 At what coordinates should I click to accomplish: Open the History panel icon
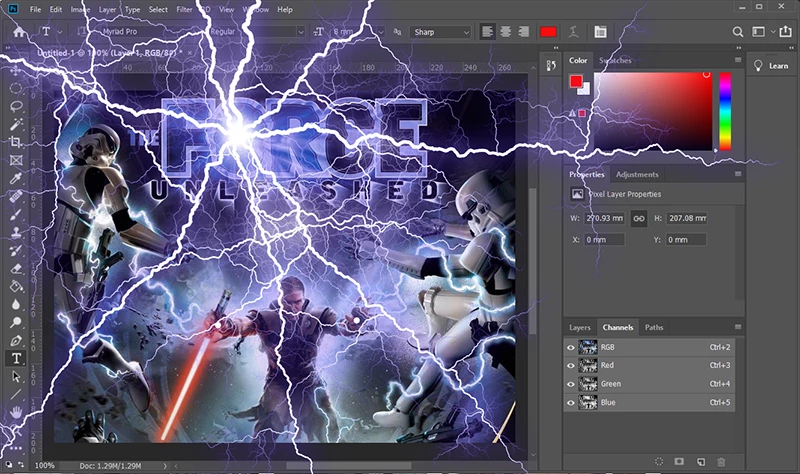551,66
